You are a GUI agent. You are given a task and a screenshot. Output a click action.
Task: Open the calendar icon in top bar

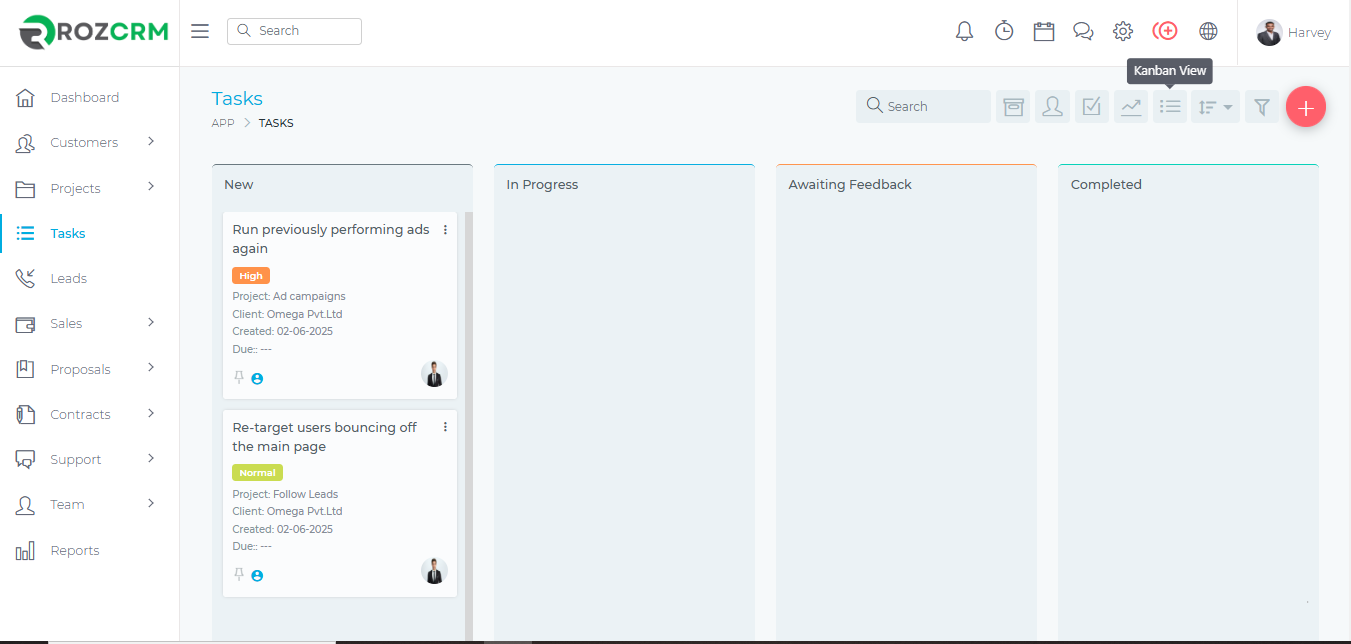click(x=1044, y=31)
